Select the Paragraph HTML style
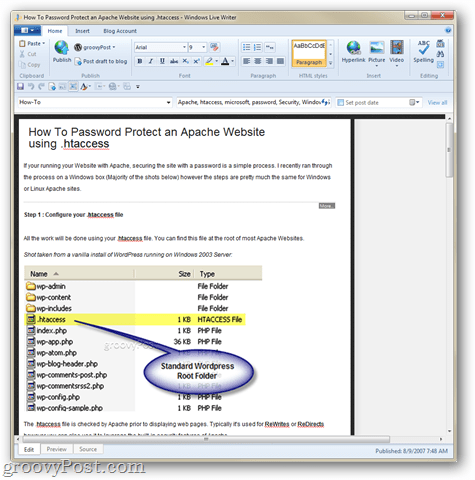 [309, 53]
